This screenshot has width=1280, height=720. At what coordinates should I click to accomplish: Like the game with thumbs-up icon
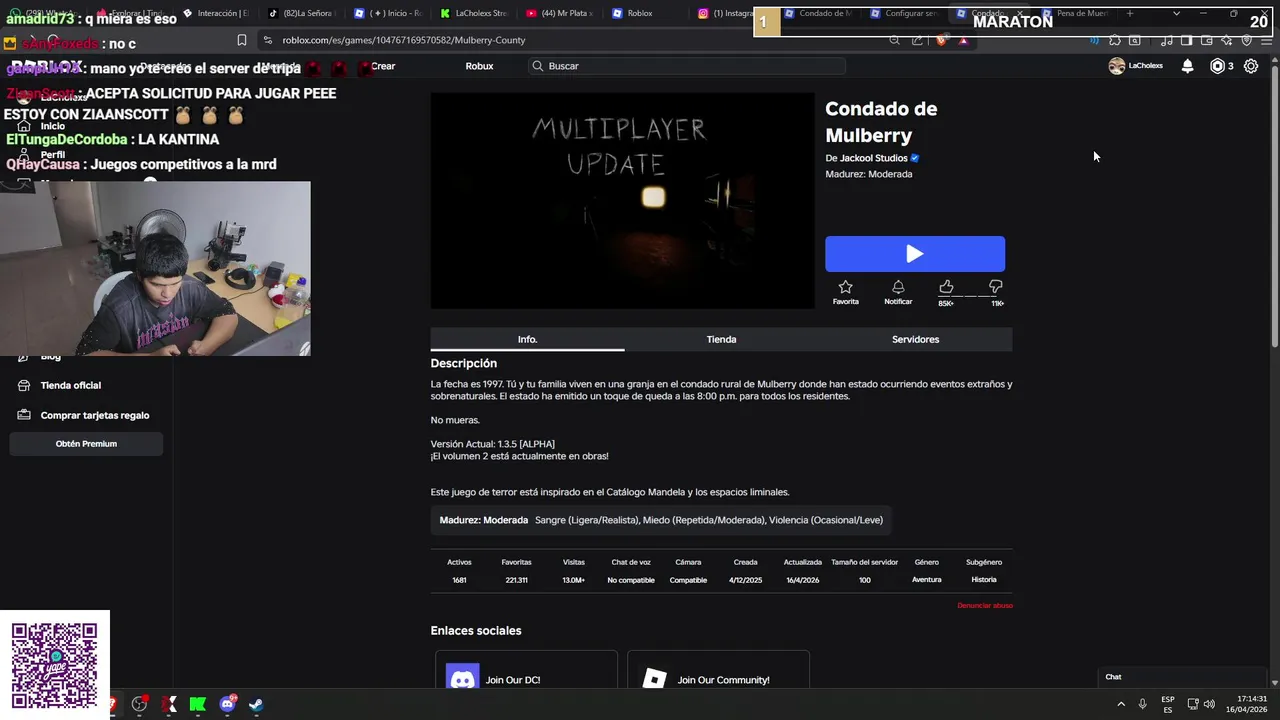[x=946, y=287]
